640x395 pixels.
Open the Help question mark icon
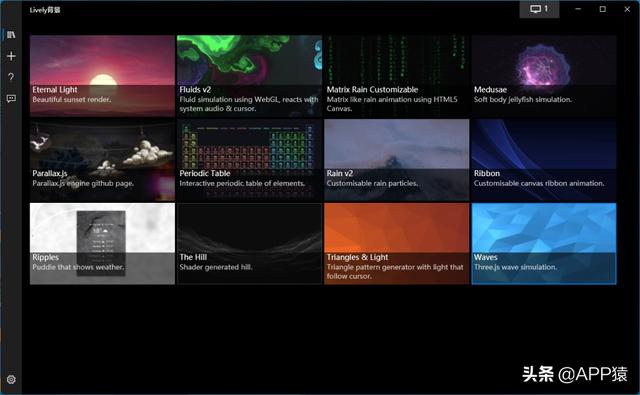pos(11,77)
